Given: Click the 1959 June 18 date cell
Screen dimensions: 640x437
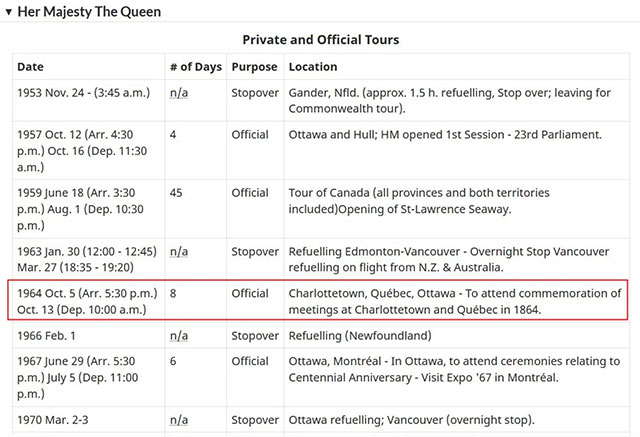Looking at the screenshot, I should pyautogui.click(x=89, y=209).
